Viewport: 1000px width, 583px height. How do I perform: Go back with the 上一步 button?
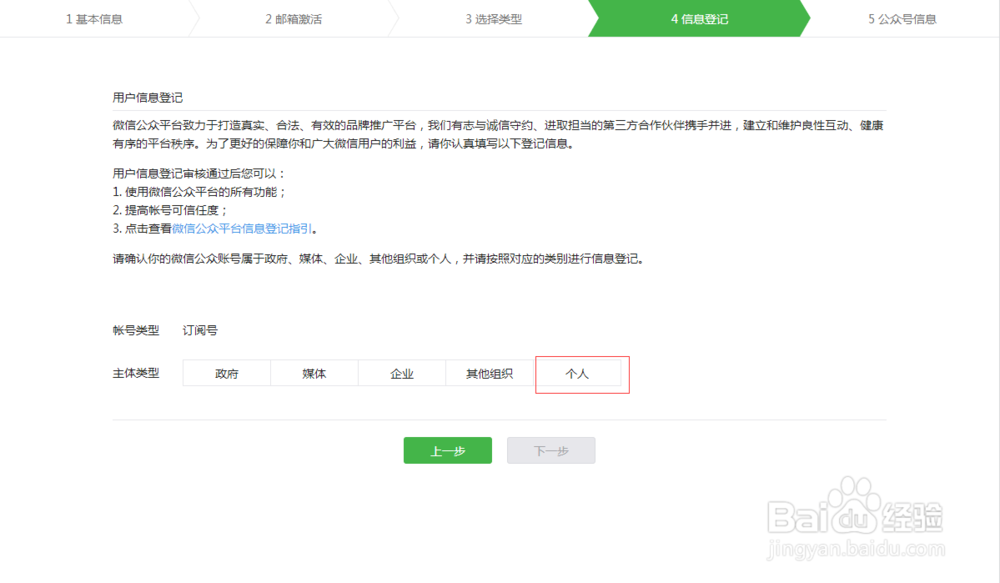pos(448,451)
